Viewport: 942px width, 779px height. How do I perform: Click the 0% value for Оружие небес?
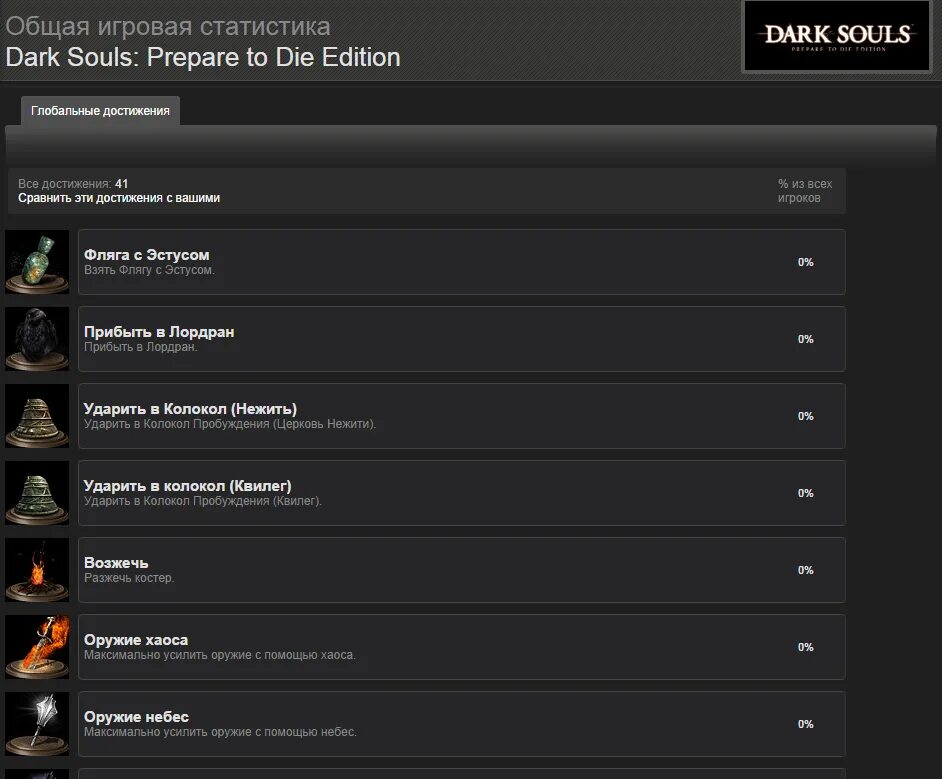click(x=806, y=724)
